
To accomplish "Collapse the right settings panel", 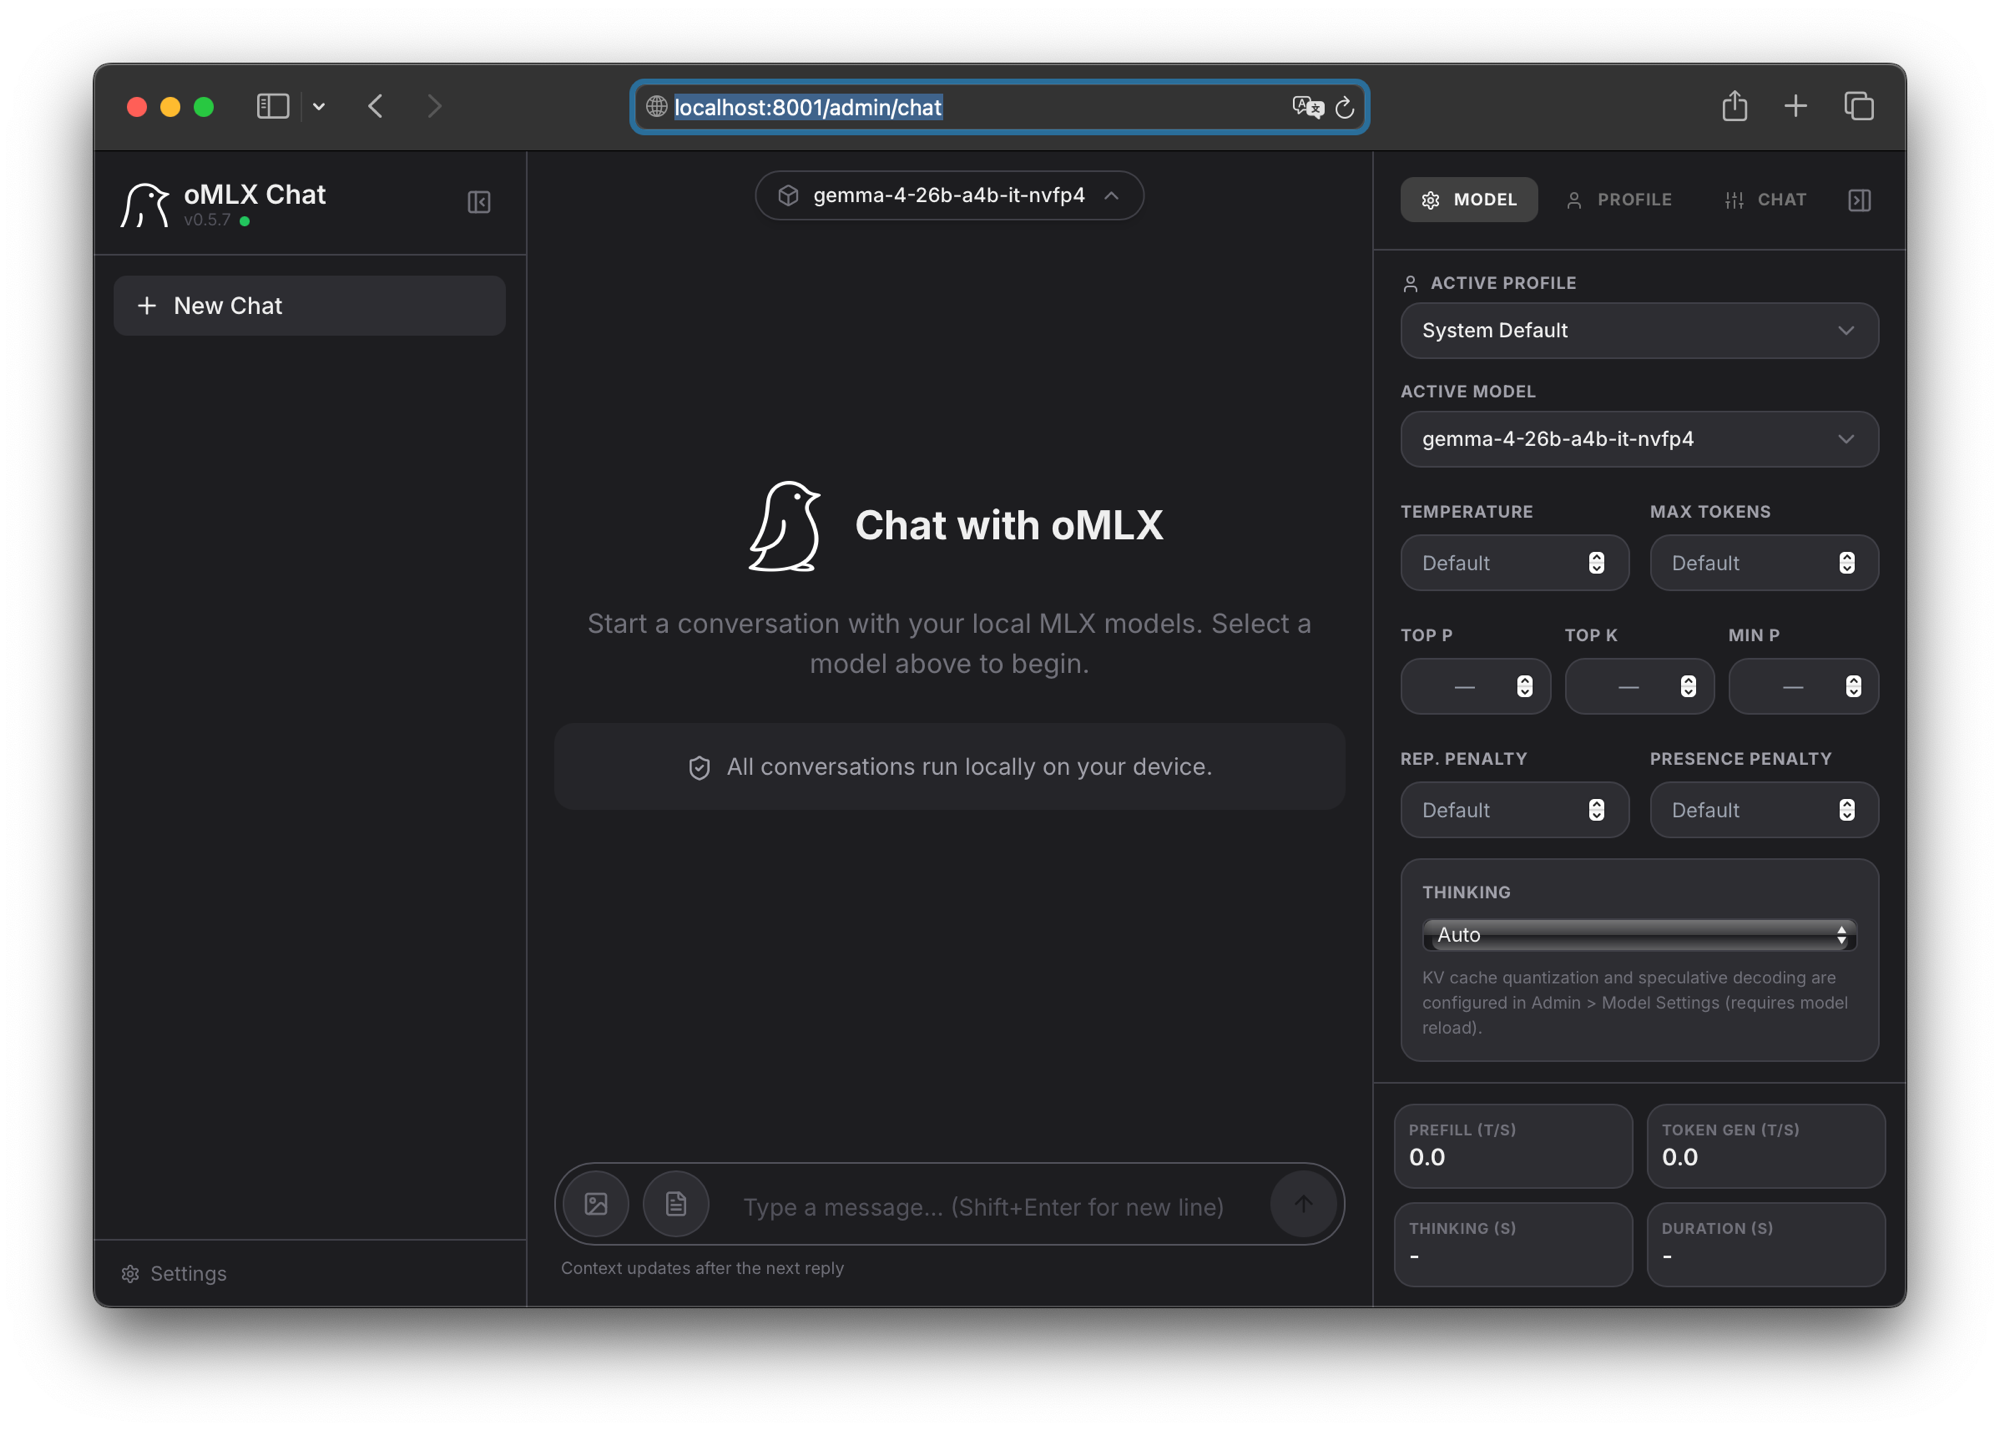I will 1859,200.
